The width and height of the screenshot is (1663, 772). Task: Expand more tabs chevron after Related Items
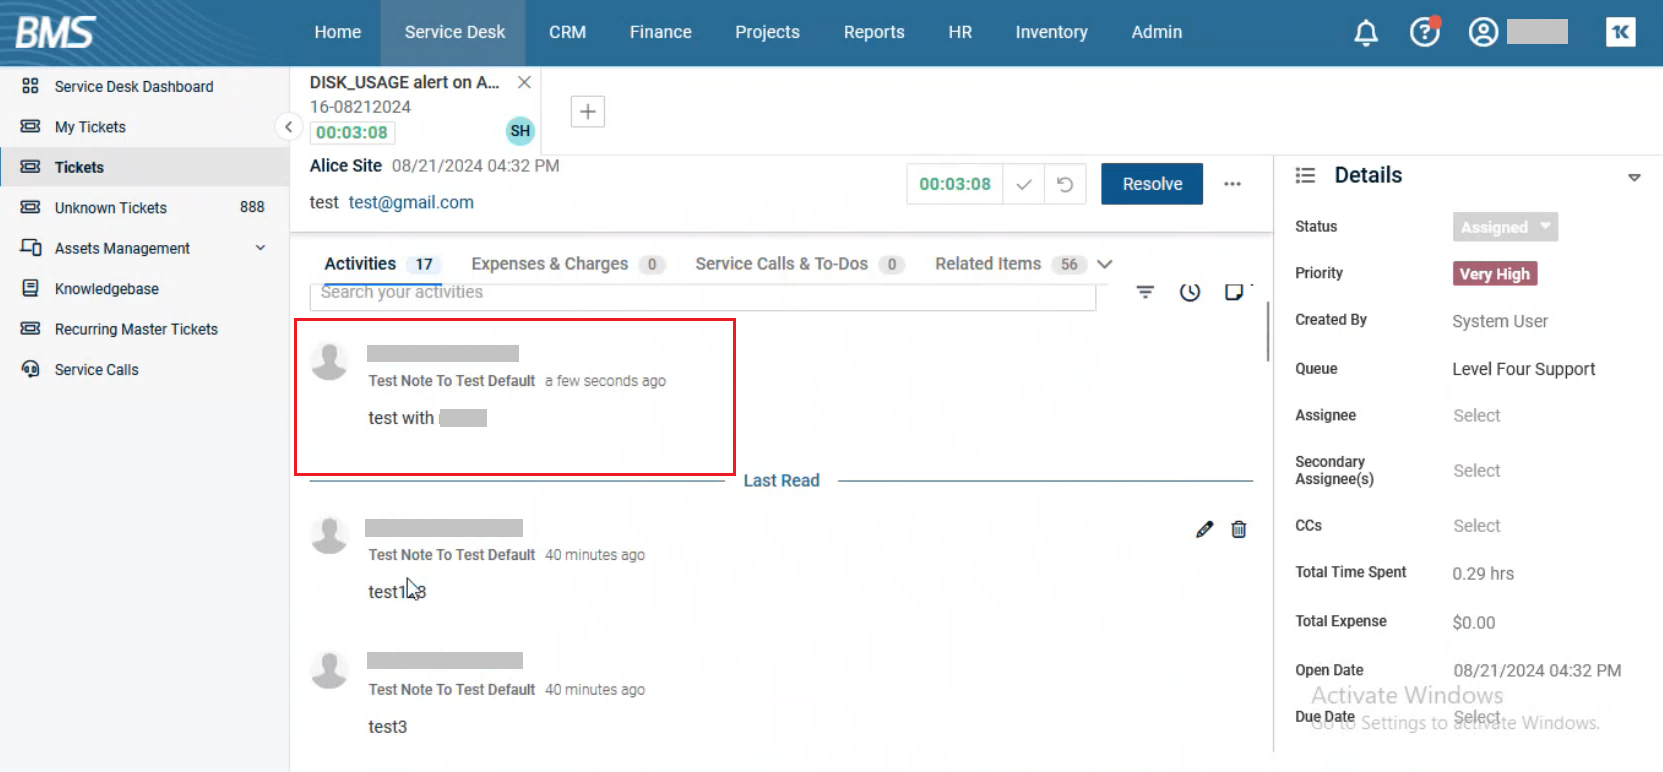pyautogui.click(x=1105, y=264)
